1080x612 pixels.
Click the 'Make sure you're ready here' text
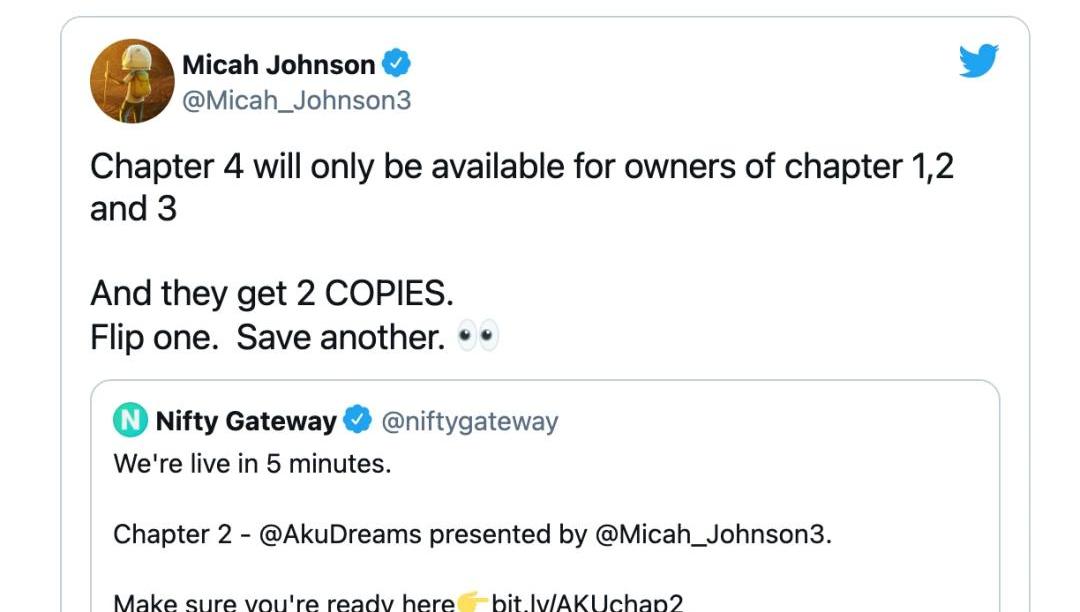click(284, 602)
